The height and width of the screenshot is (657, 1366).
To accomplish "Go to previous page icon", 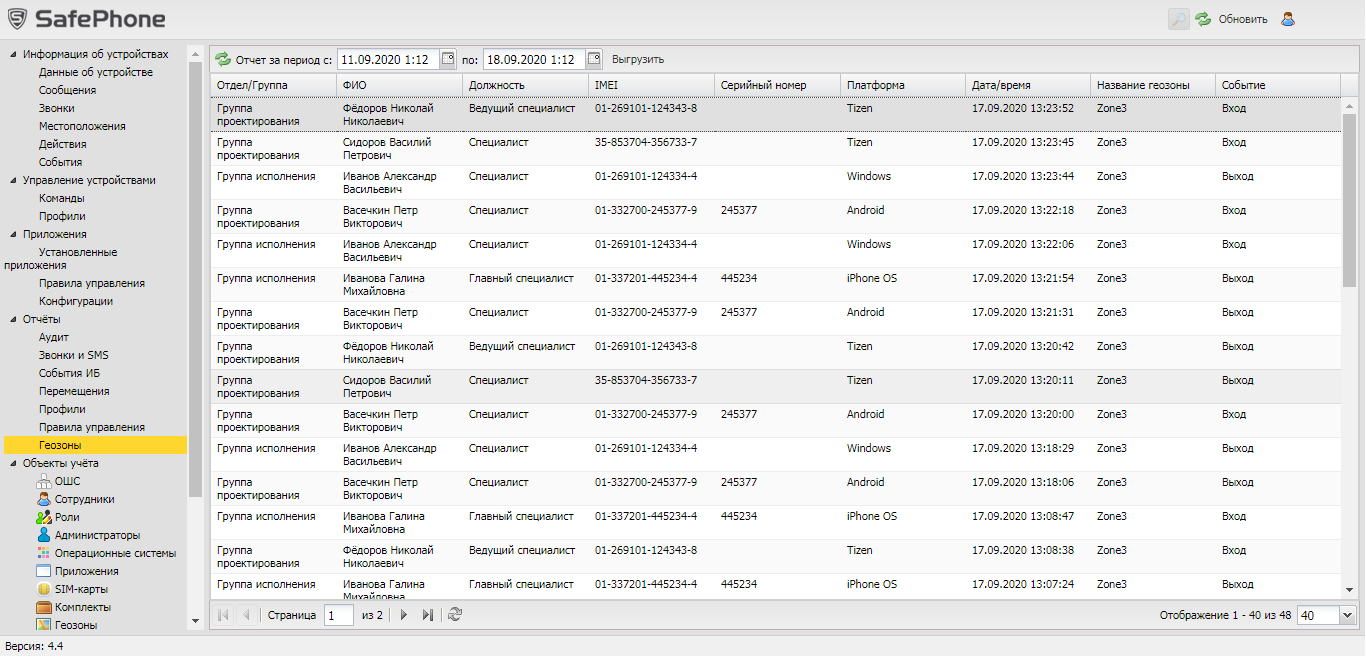I will (x=245, y=615).
